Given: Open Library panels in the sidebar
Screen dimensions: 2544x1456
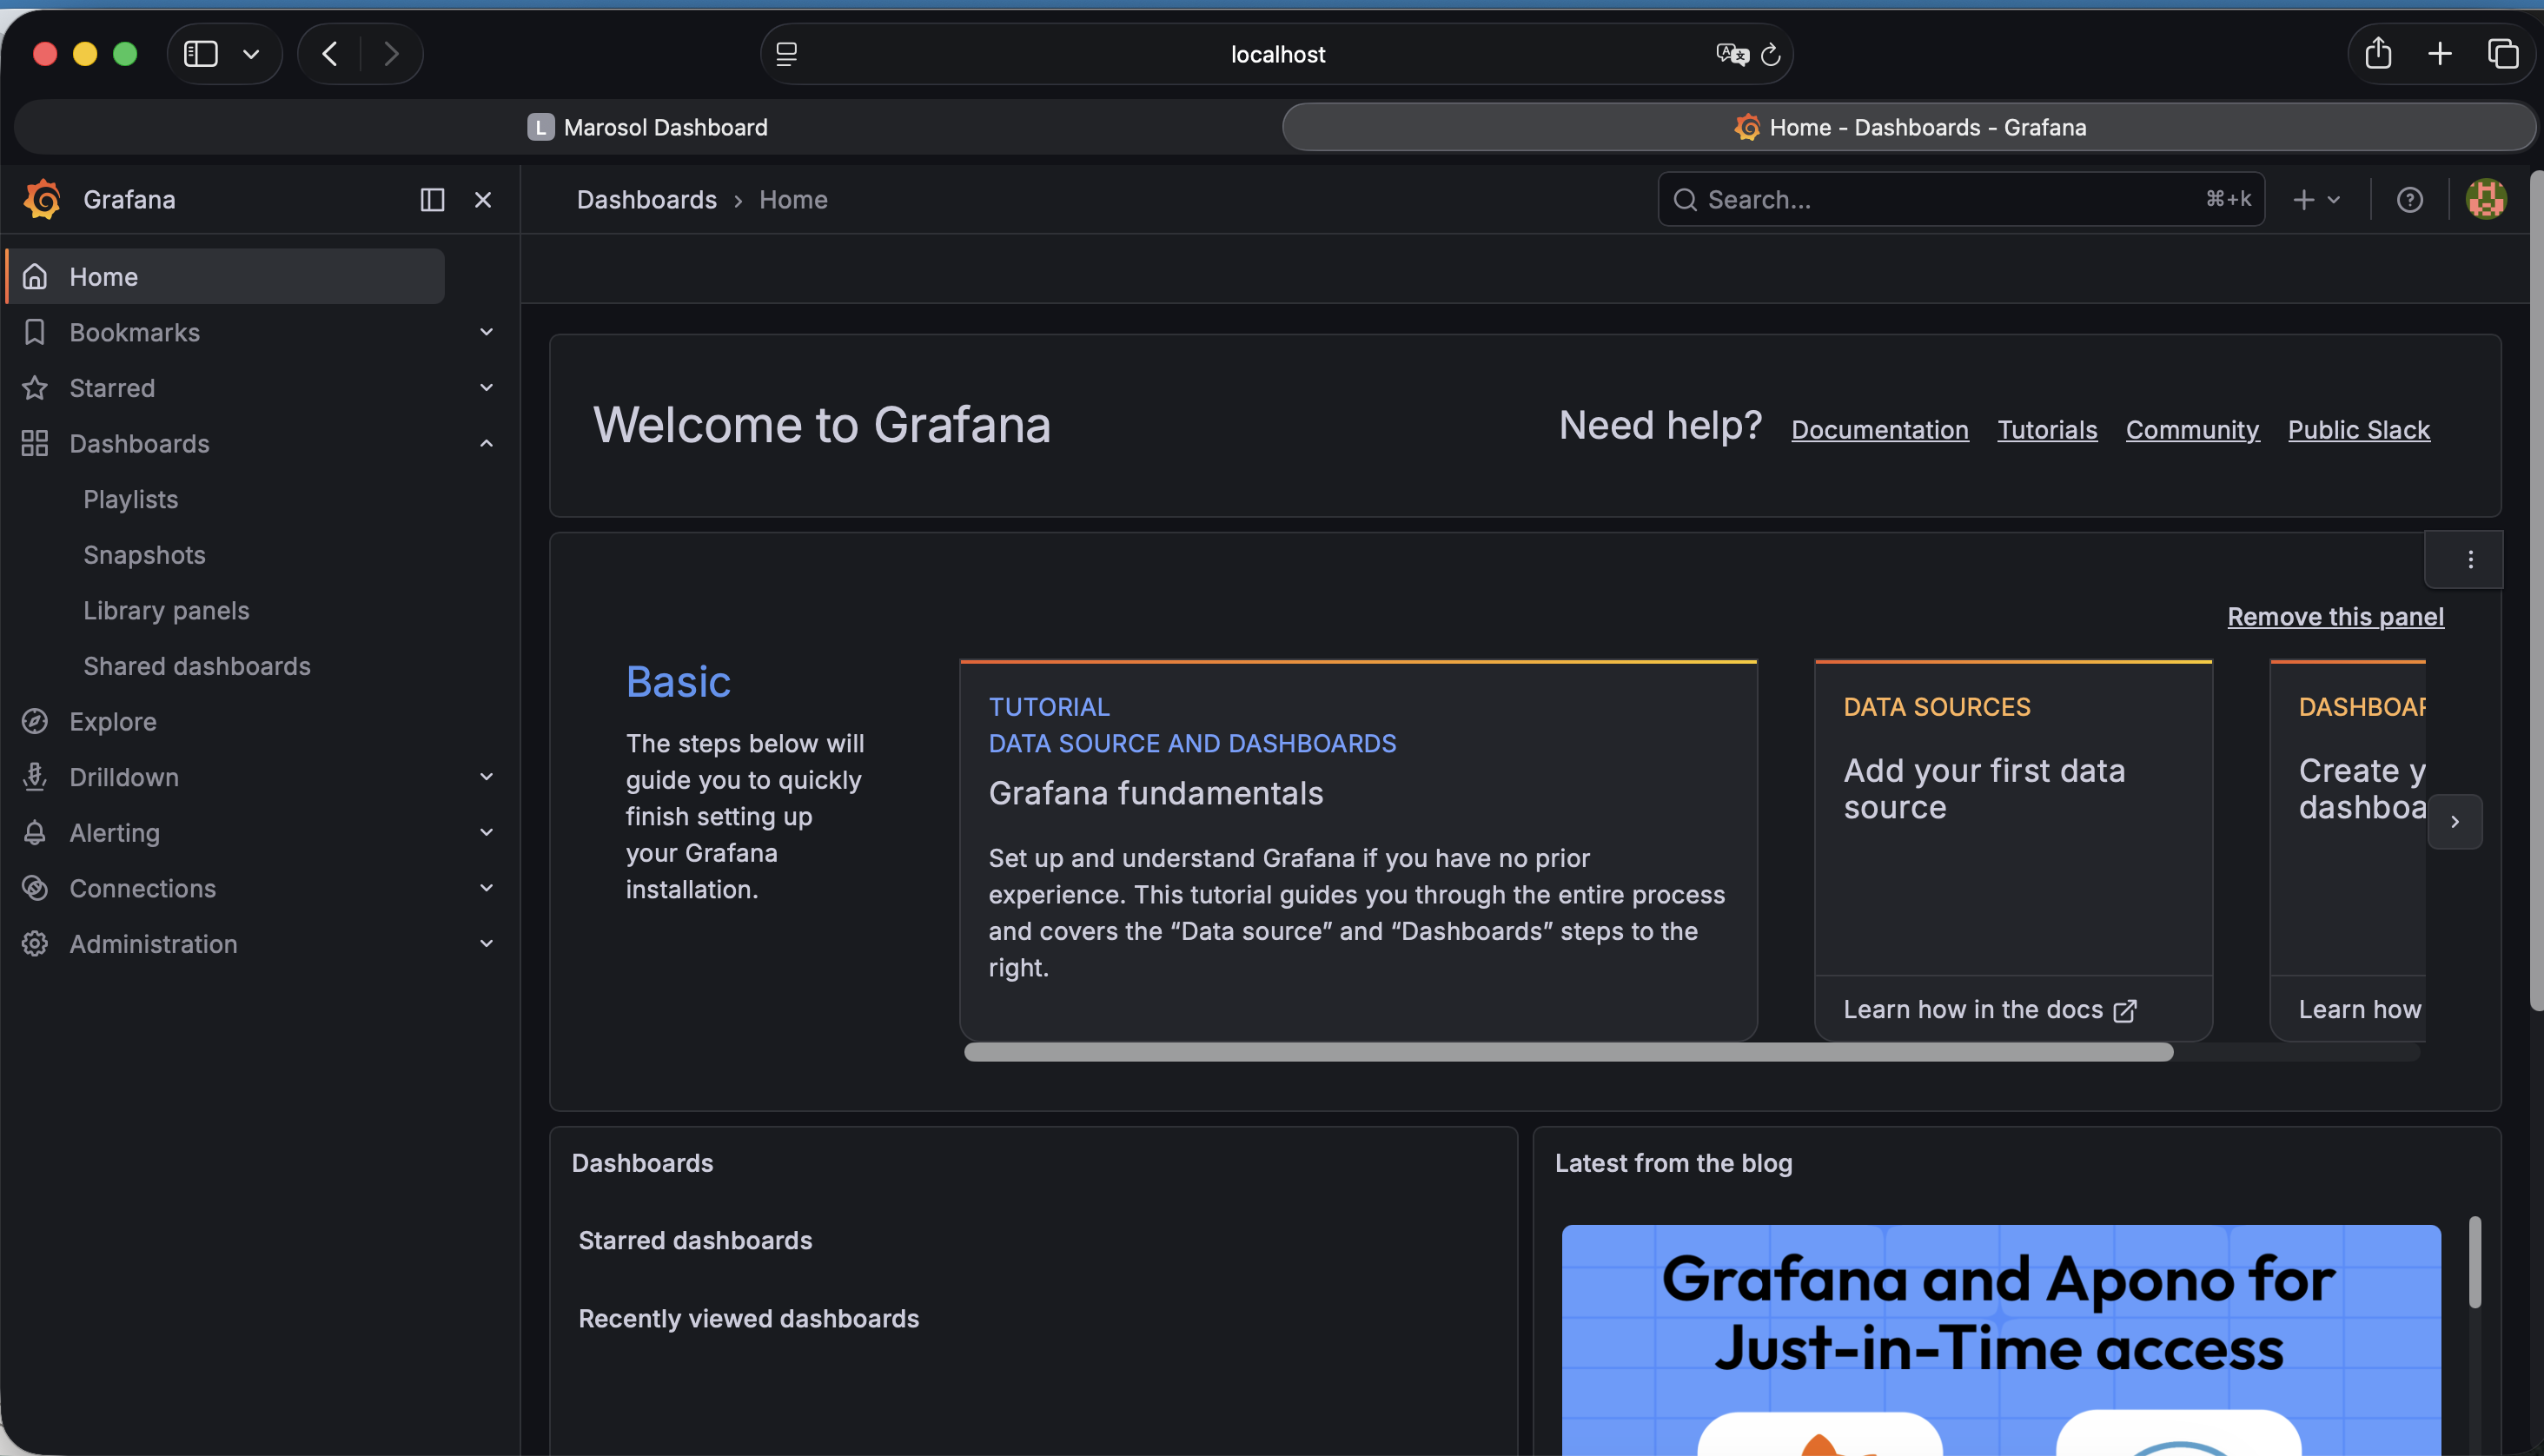Looking at the screenshot, I should [166, 610].
